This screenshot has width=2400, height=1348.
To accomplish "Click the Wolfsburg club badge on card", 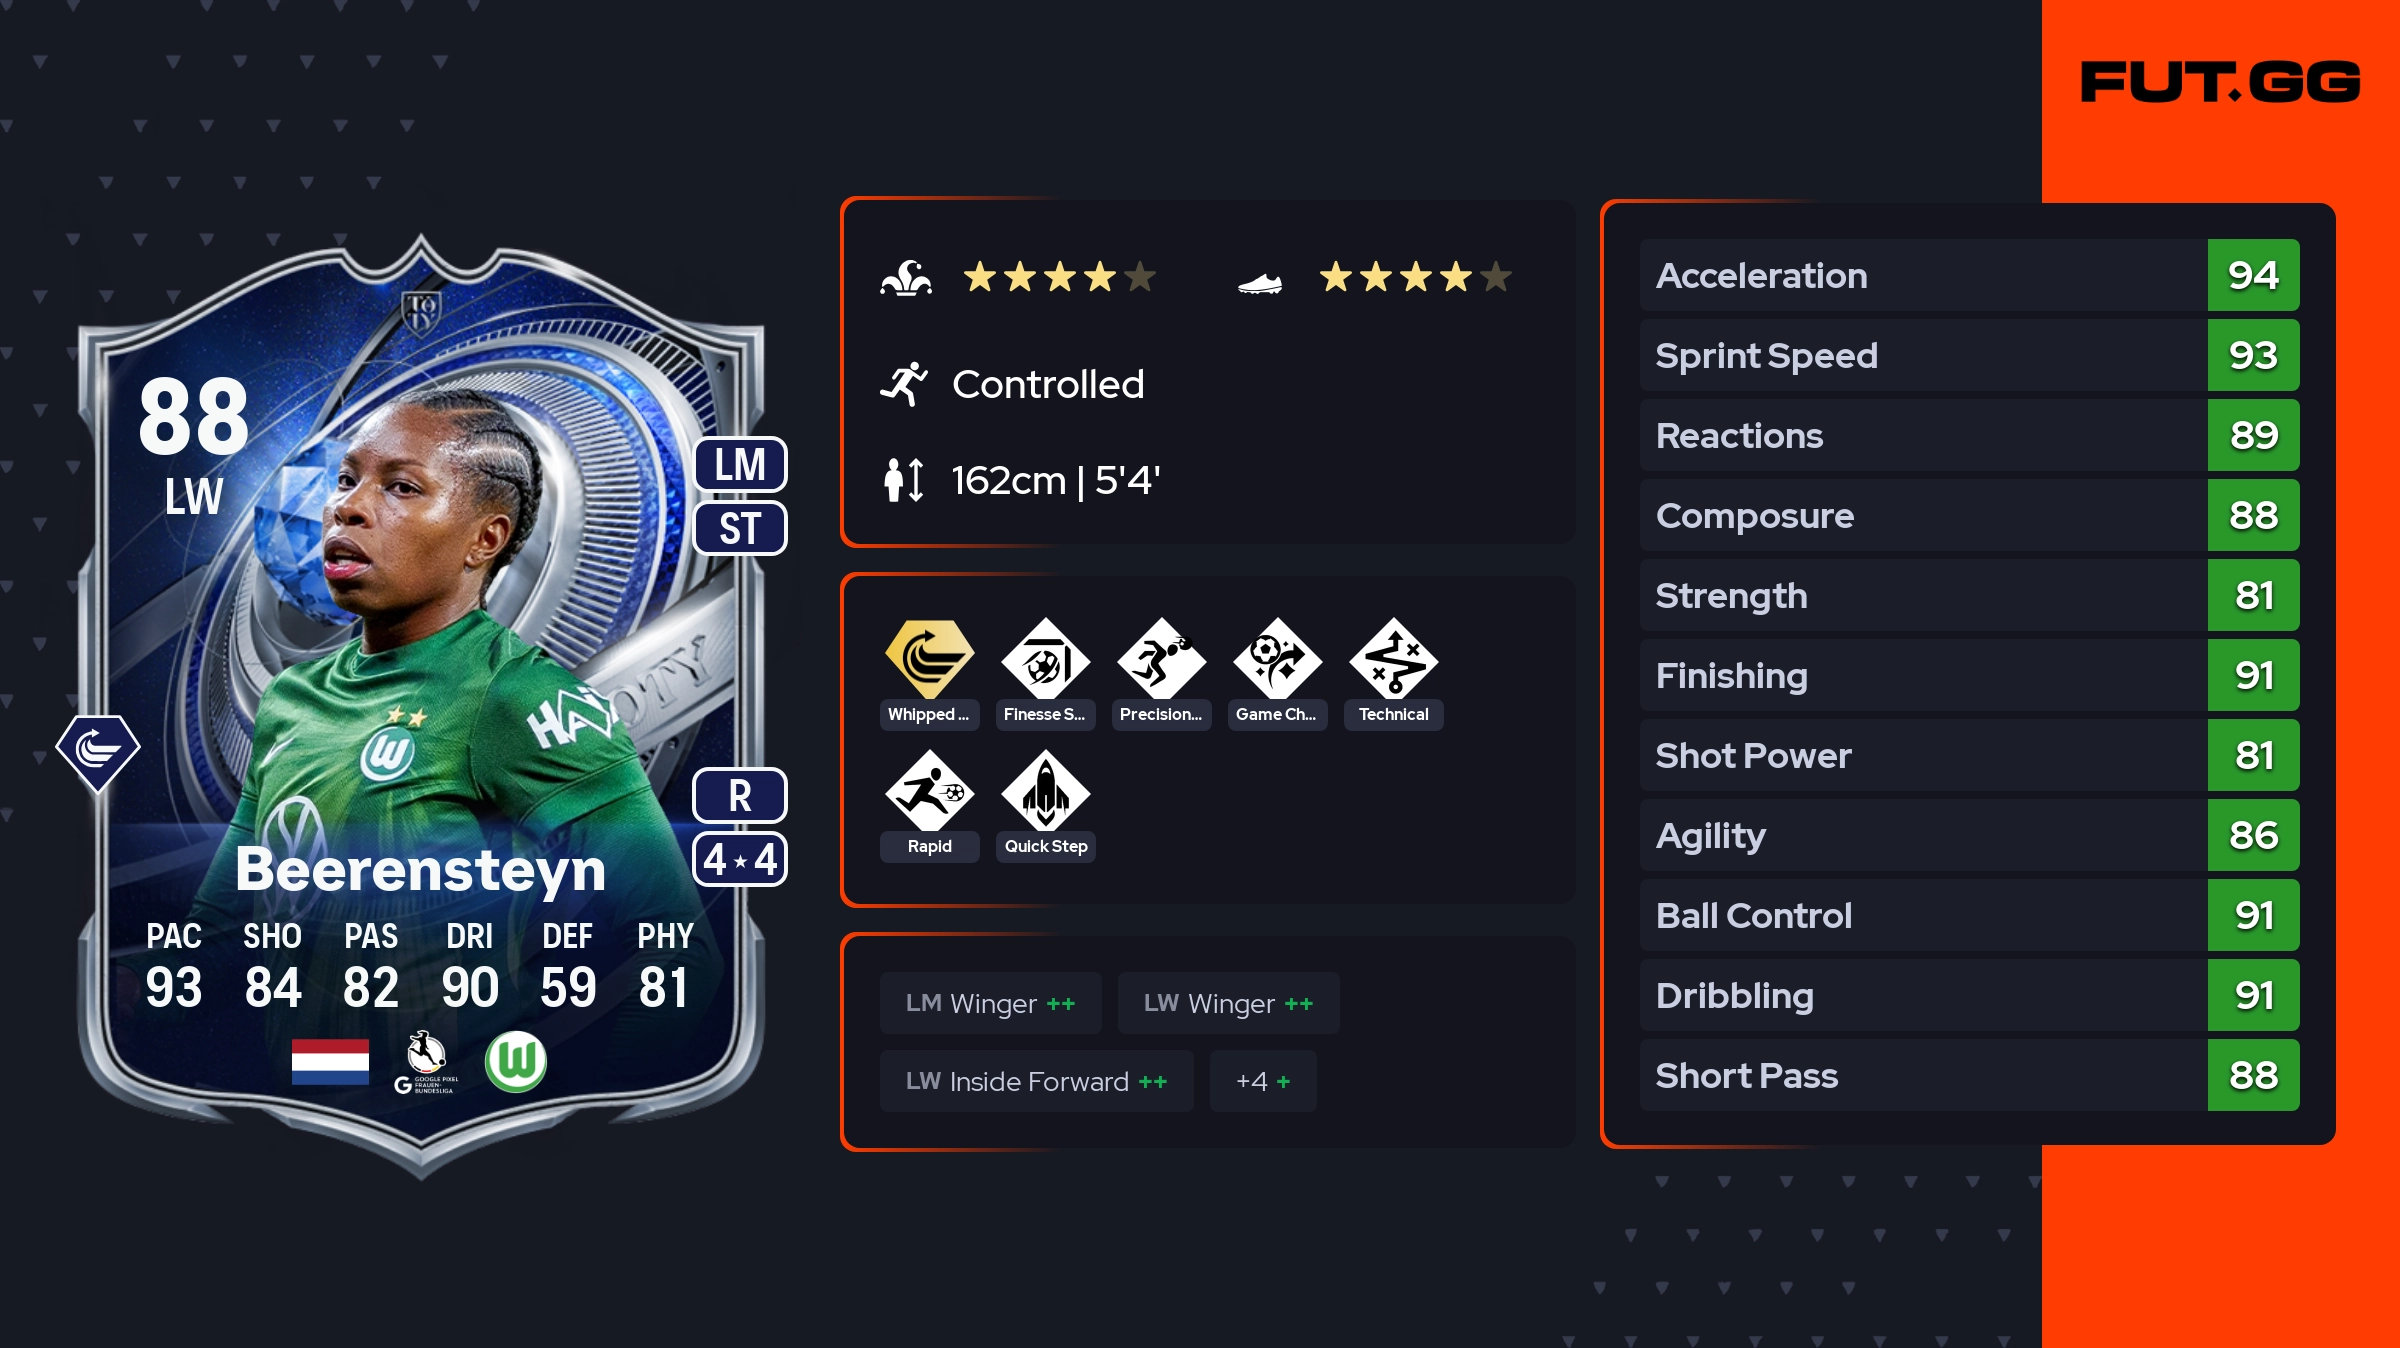I will (x=516, y=1061).
